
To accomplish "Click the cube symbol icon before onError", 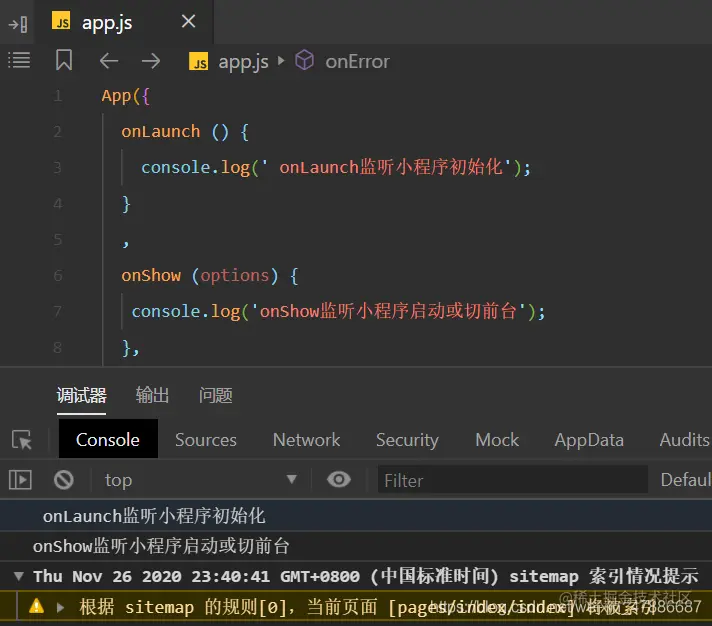I will click(x=304, y=60).
